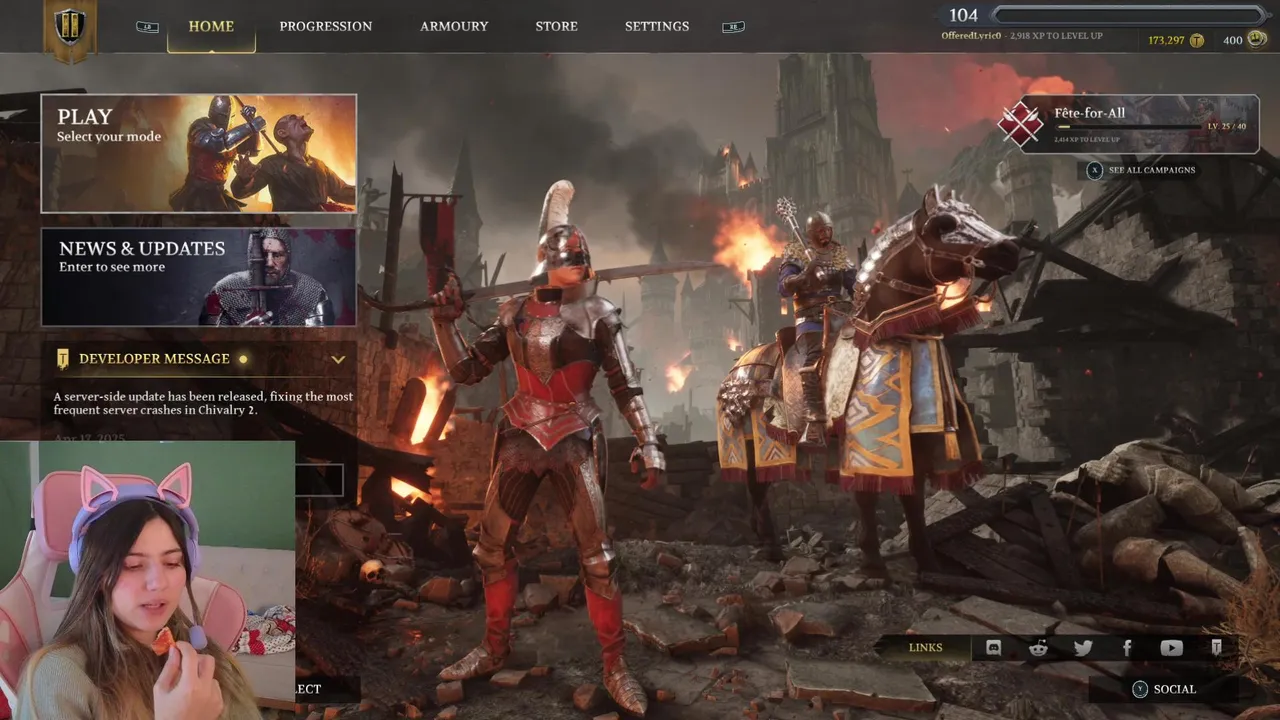The image size is (1280, 720).
Task: Click the Fête-for-All crossed swords emblem
Action: coord(1020,124)
